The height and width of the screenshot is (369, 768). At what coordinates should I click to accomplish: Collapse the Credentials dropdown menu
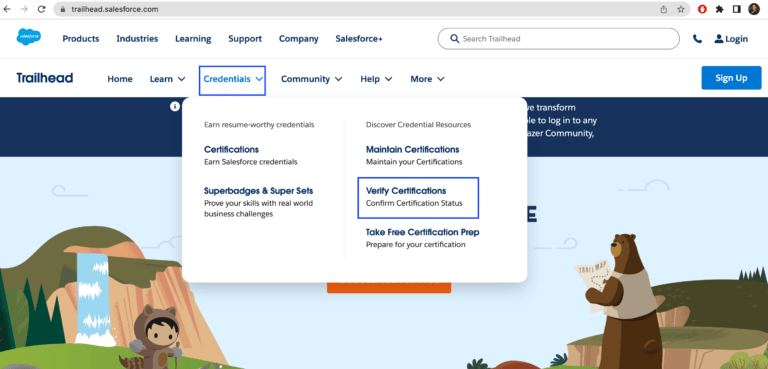click(x=232, y=80)
